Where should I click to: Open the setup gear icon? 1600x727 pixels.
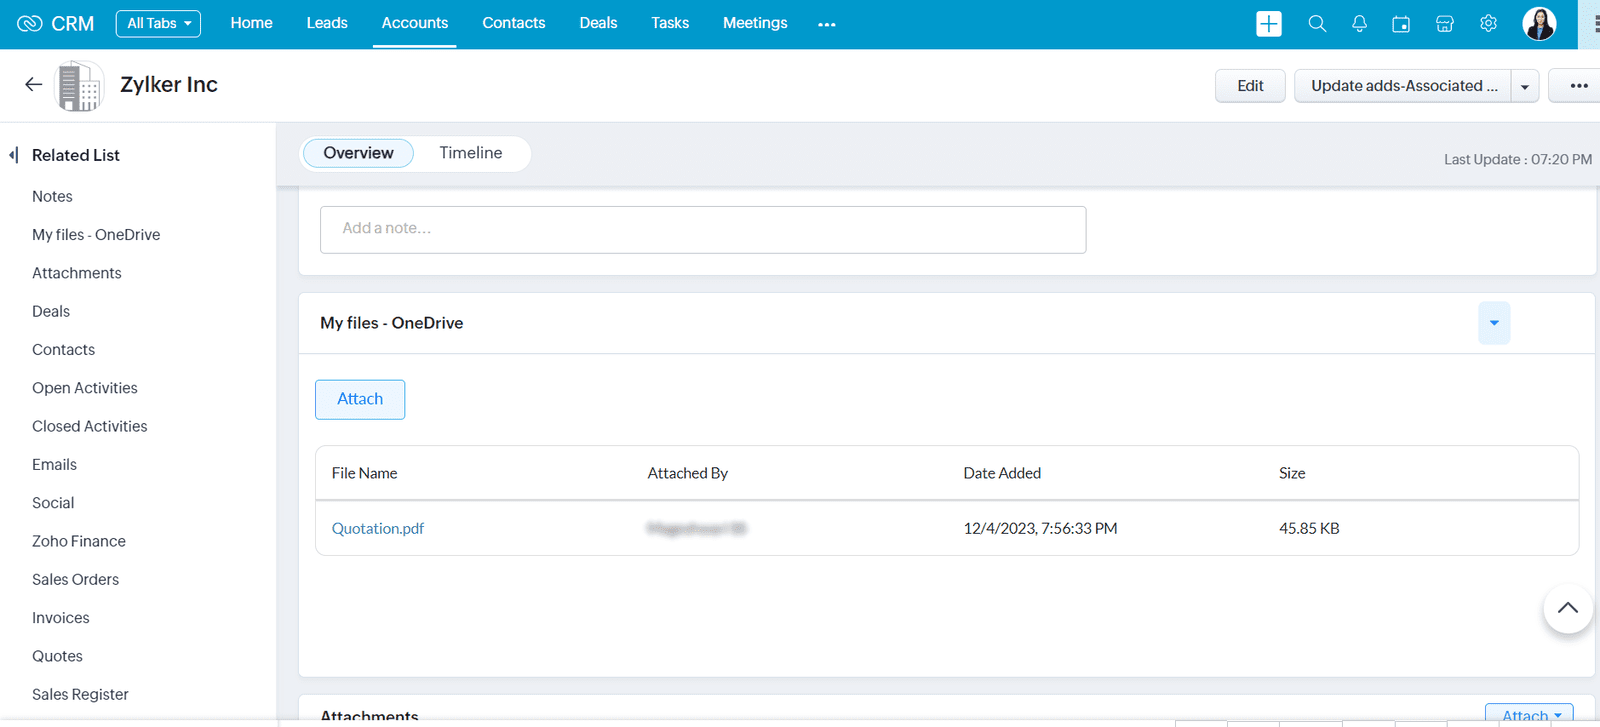pos(1488,24)
